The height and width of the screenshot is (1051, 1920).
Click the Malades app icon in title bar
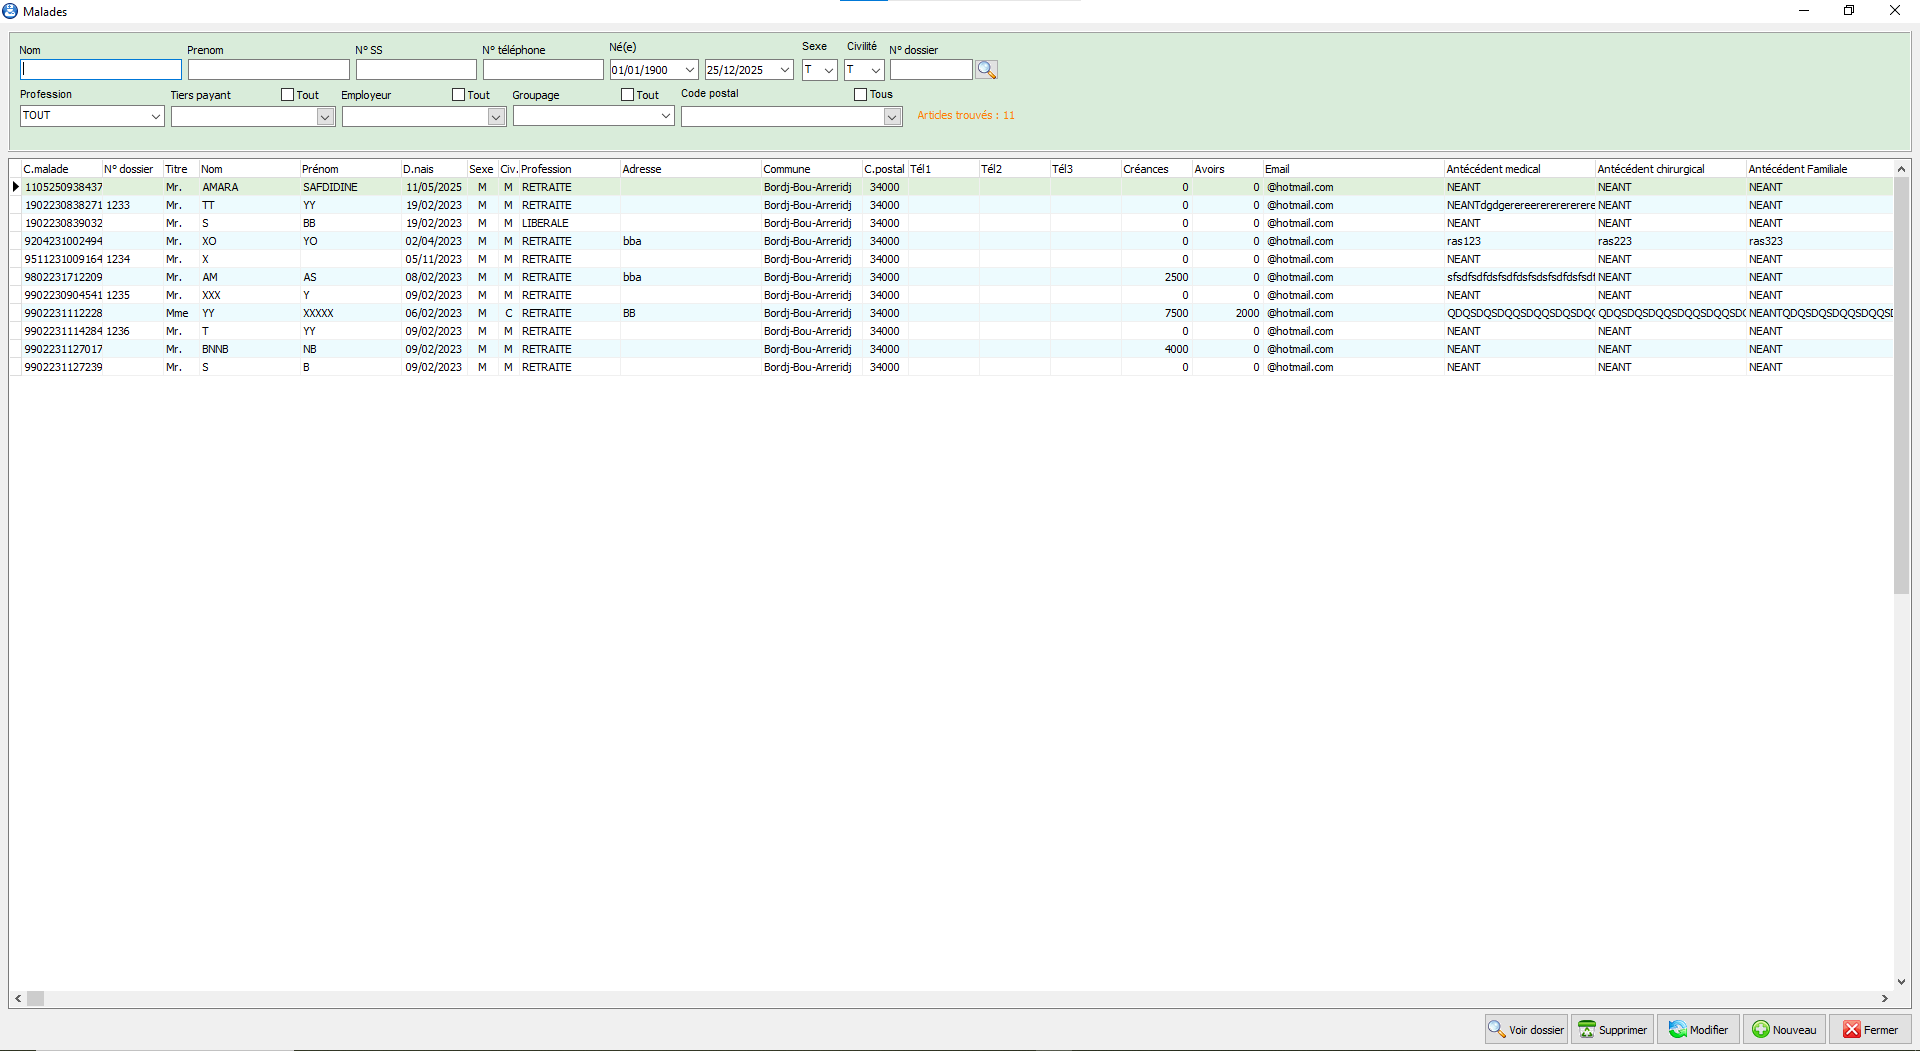click(x=10, y=11)
